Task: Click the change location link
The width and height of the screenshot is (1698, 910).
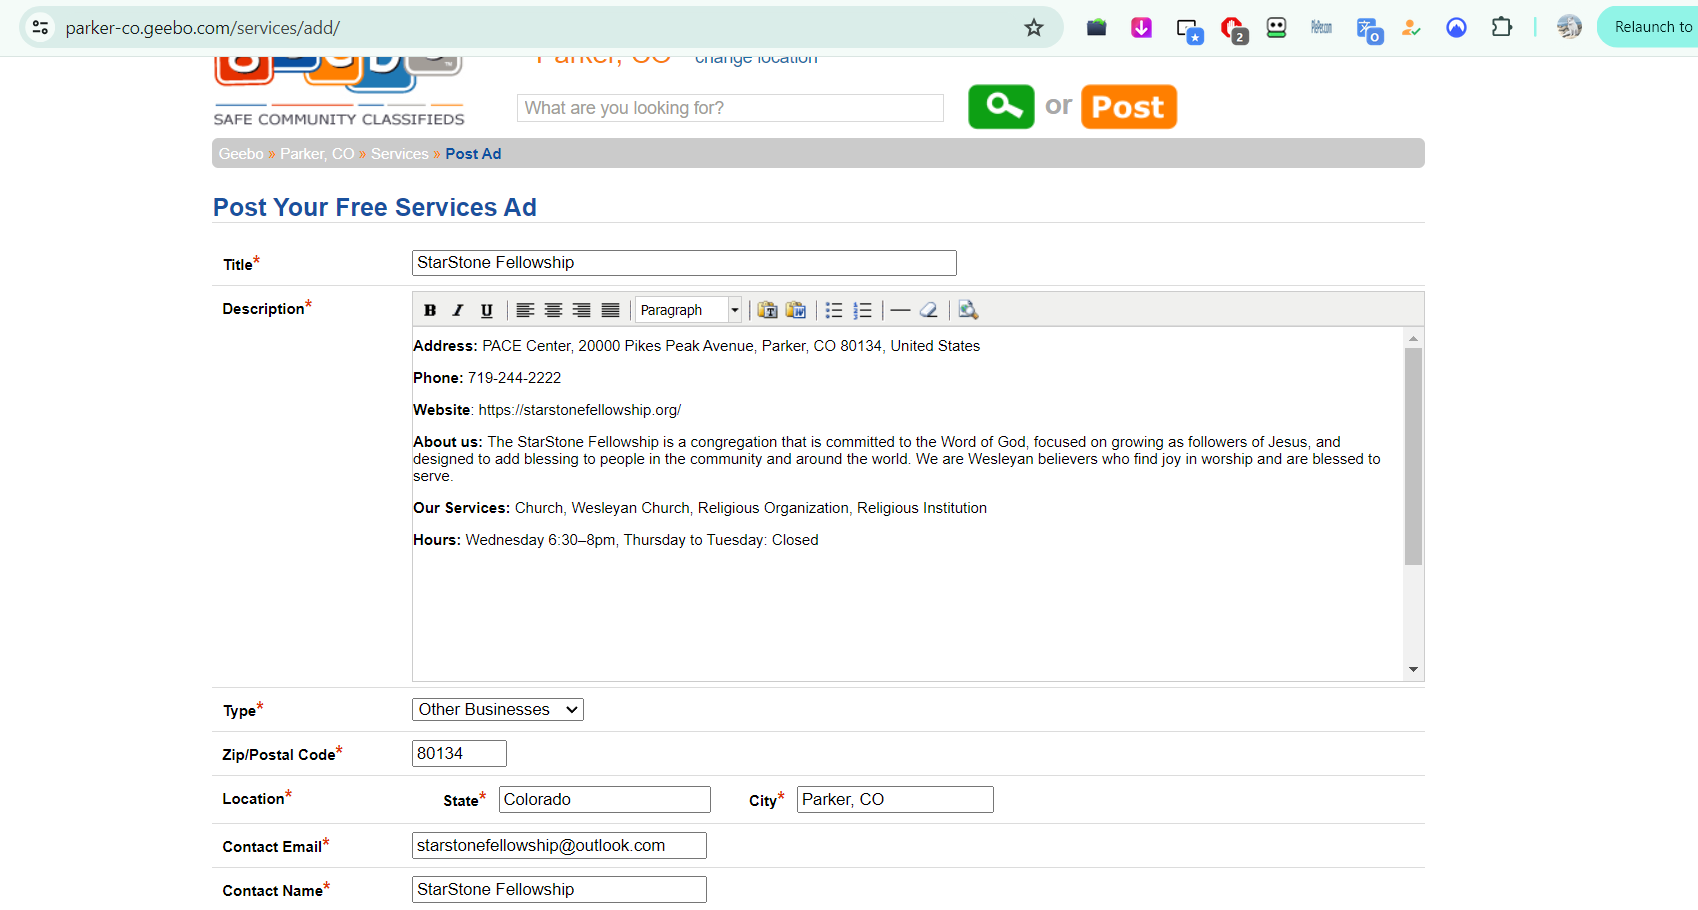Action: point(756,59)
